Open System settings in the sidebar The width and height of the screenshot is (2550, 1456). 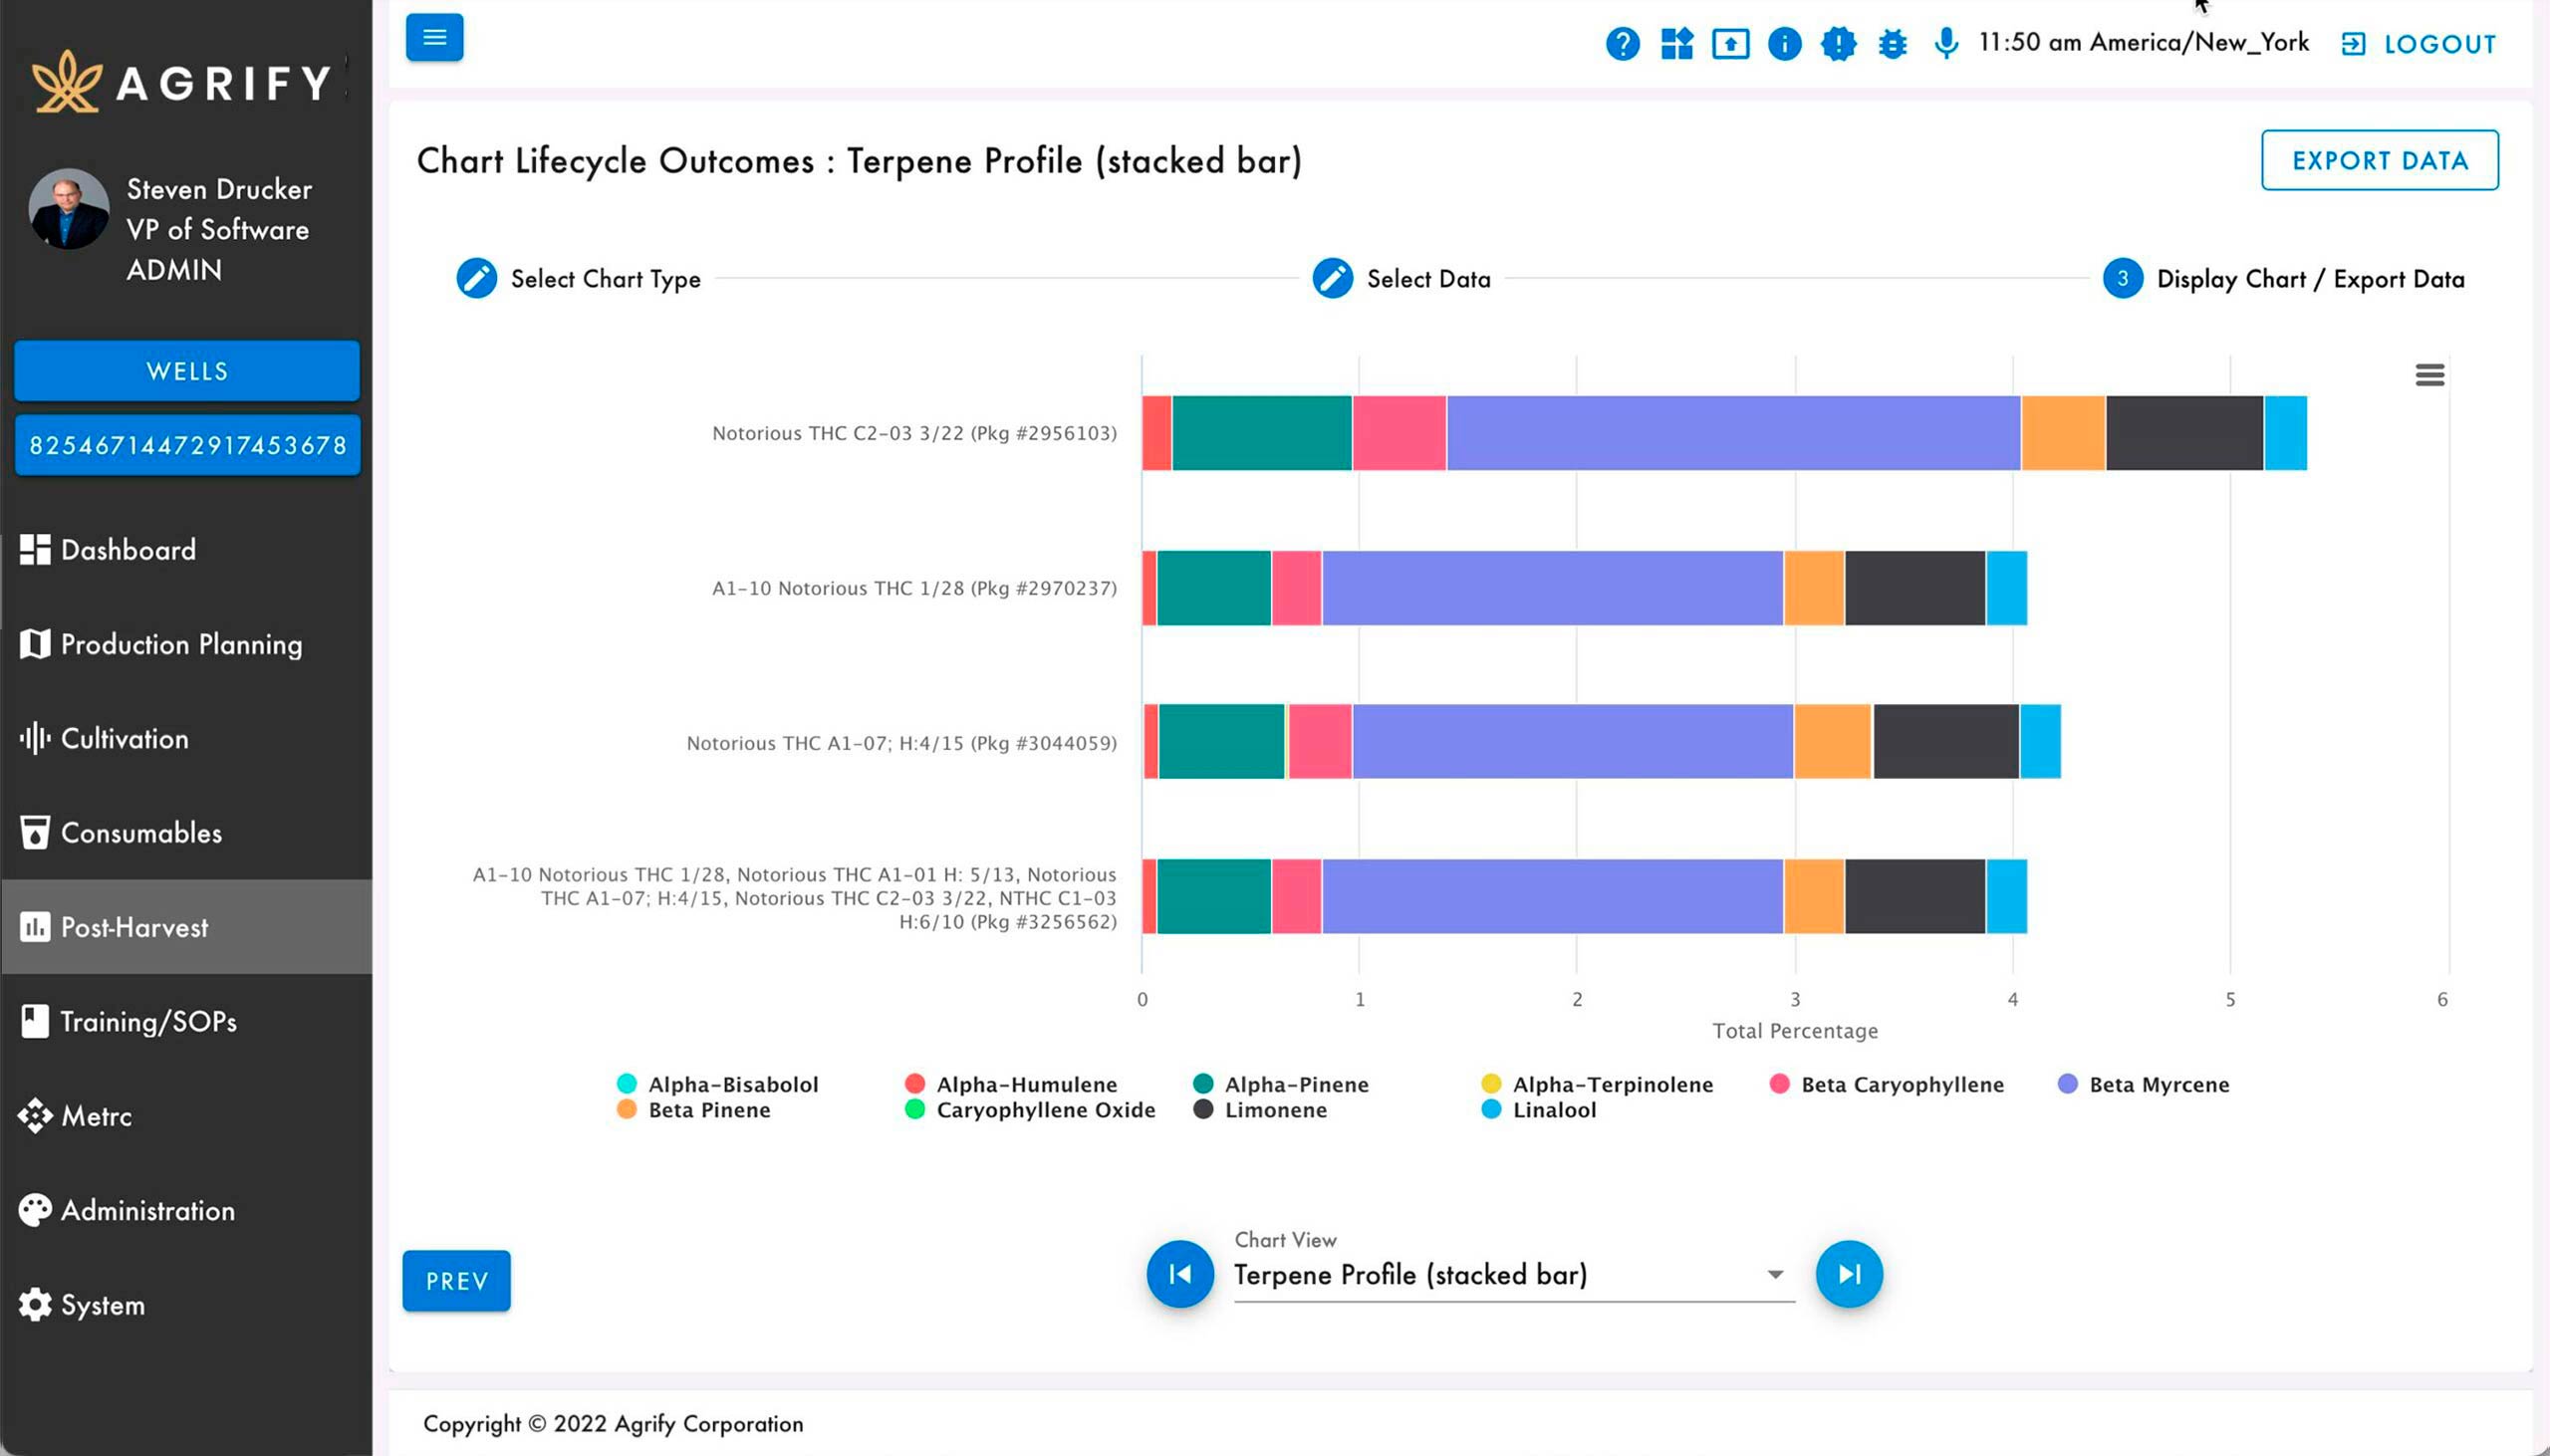(x=186, y=1304)
